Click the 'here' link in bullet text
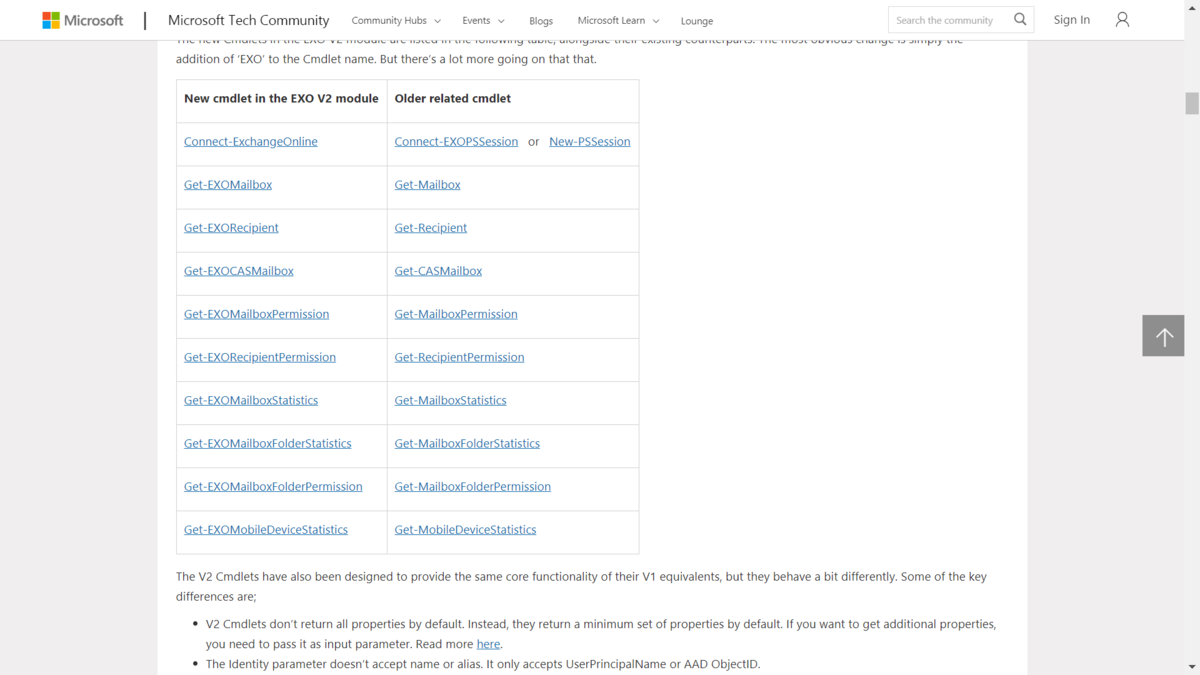Image resolution: width=1200 pixels, height=675 pixels. [488, 644]
